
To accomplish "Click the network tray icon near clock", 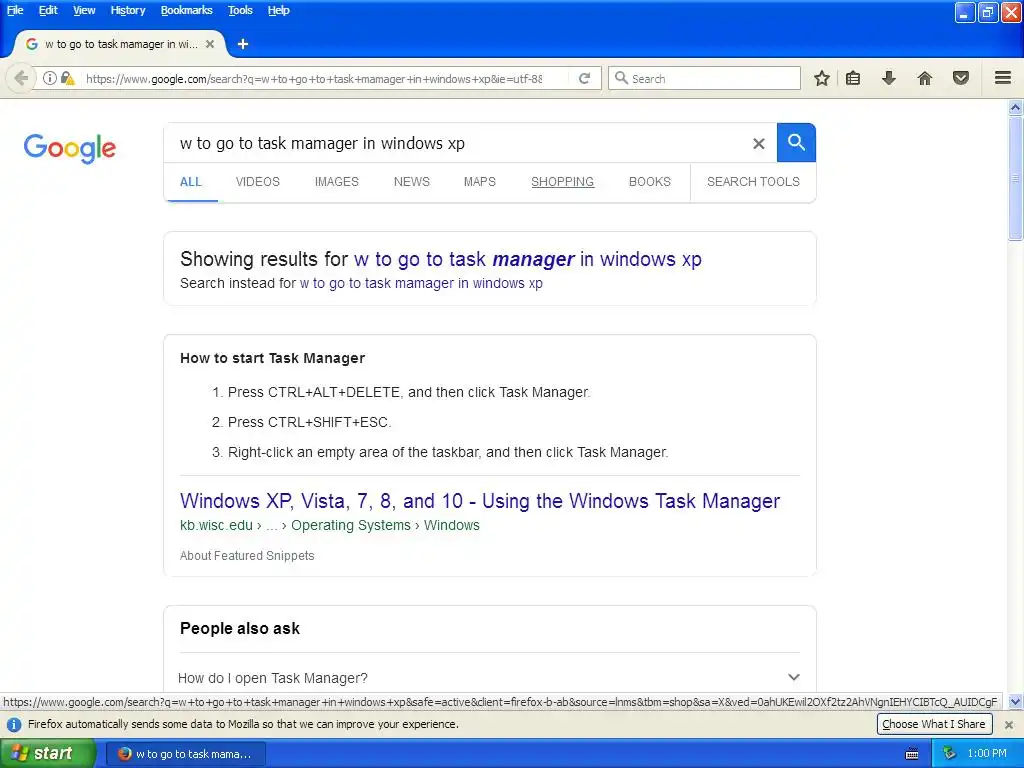I will [x=949, y=754].
